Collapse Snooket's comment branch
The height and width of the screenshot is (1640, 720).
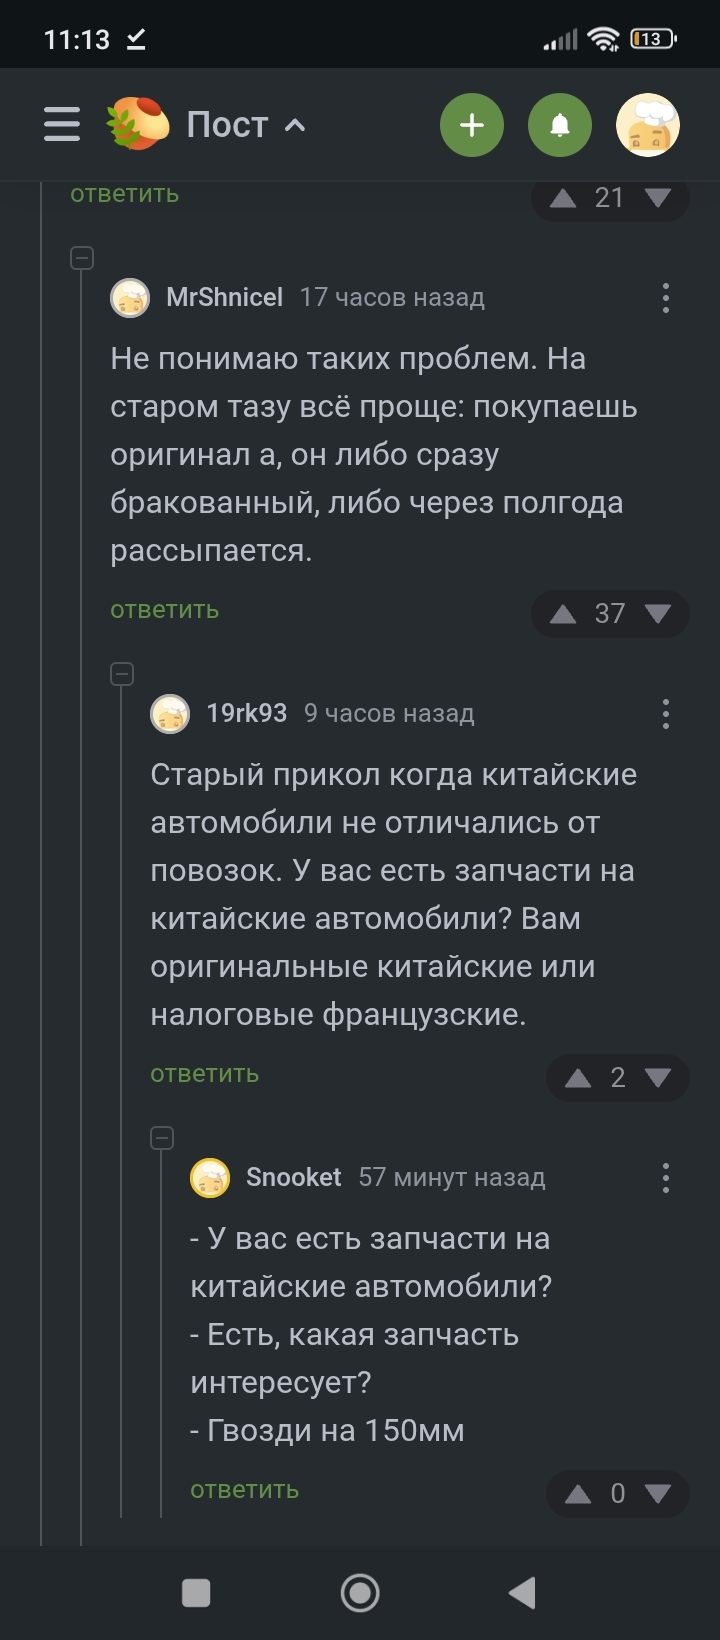[x=162, y=1138]
